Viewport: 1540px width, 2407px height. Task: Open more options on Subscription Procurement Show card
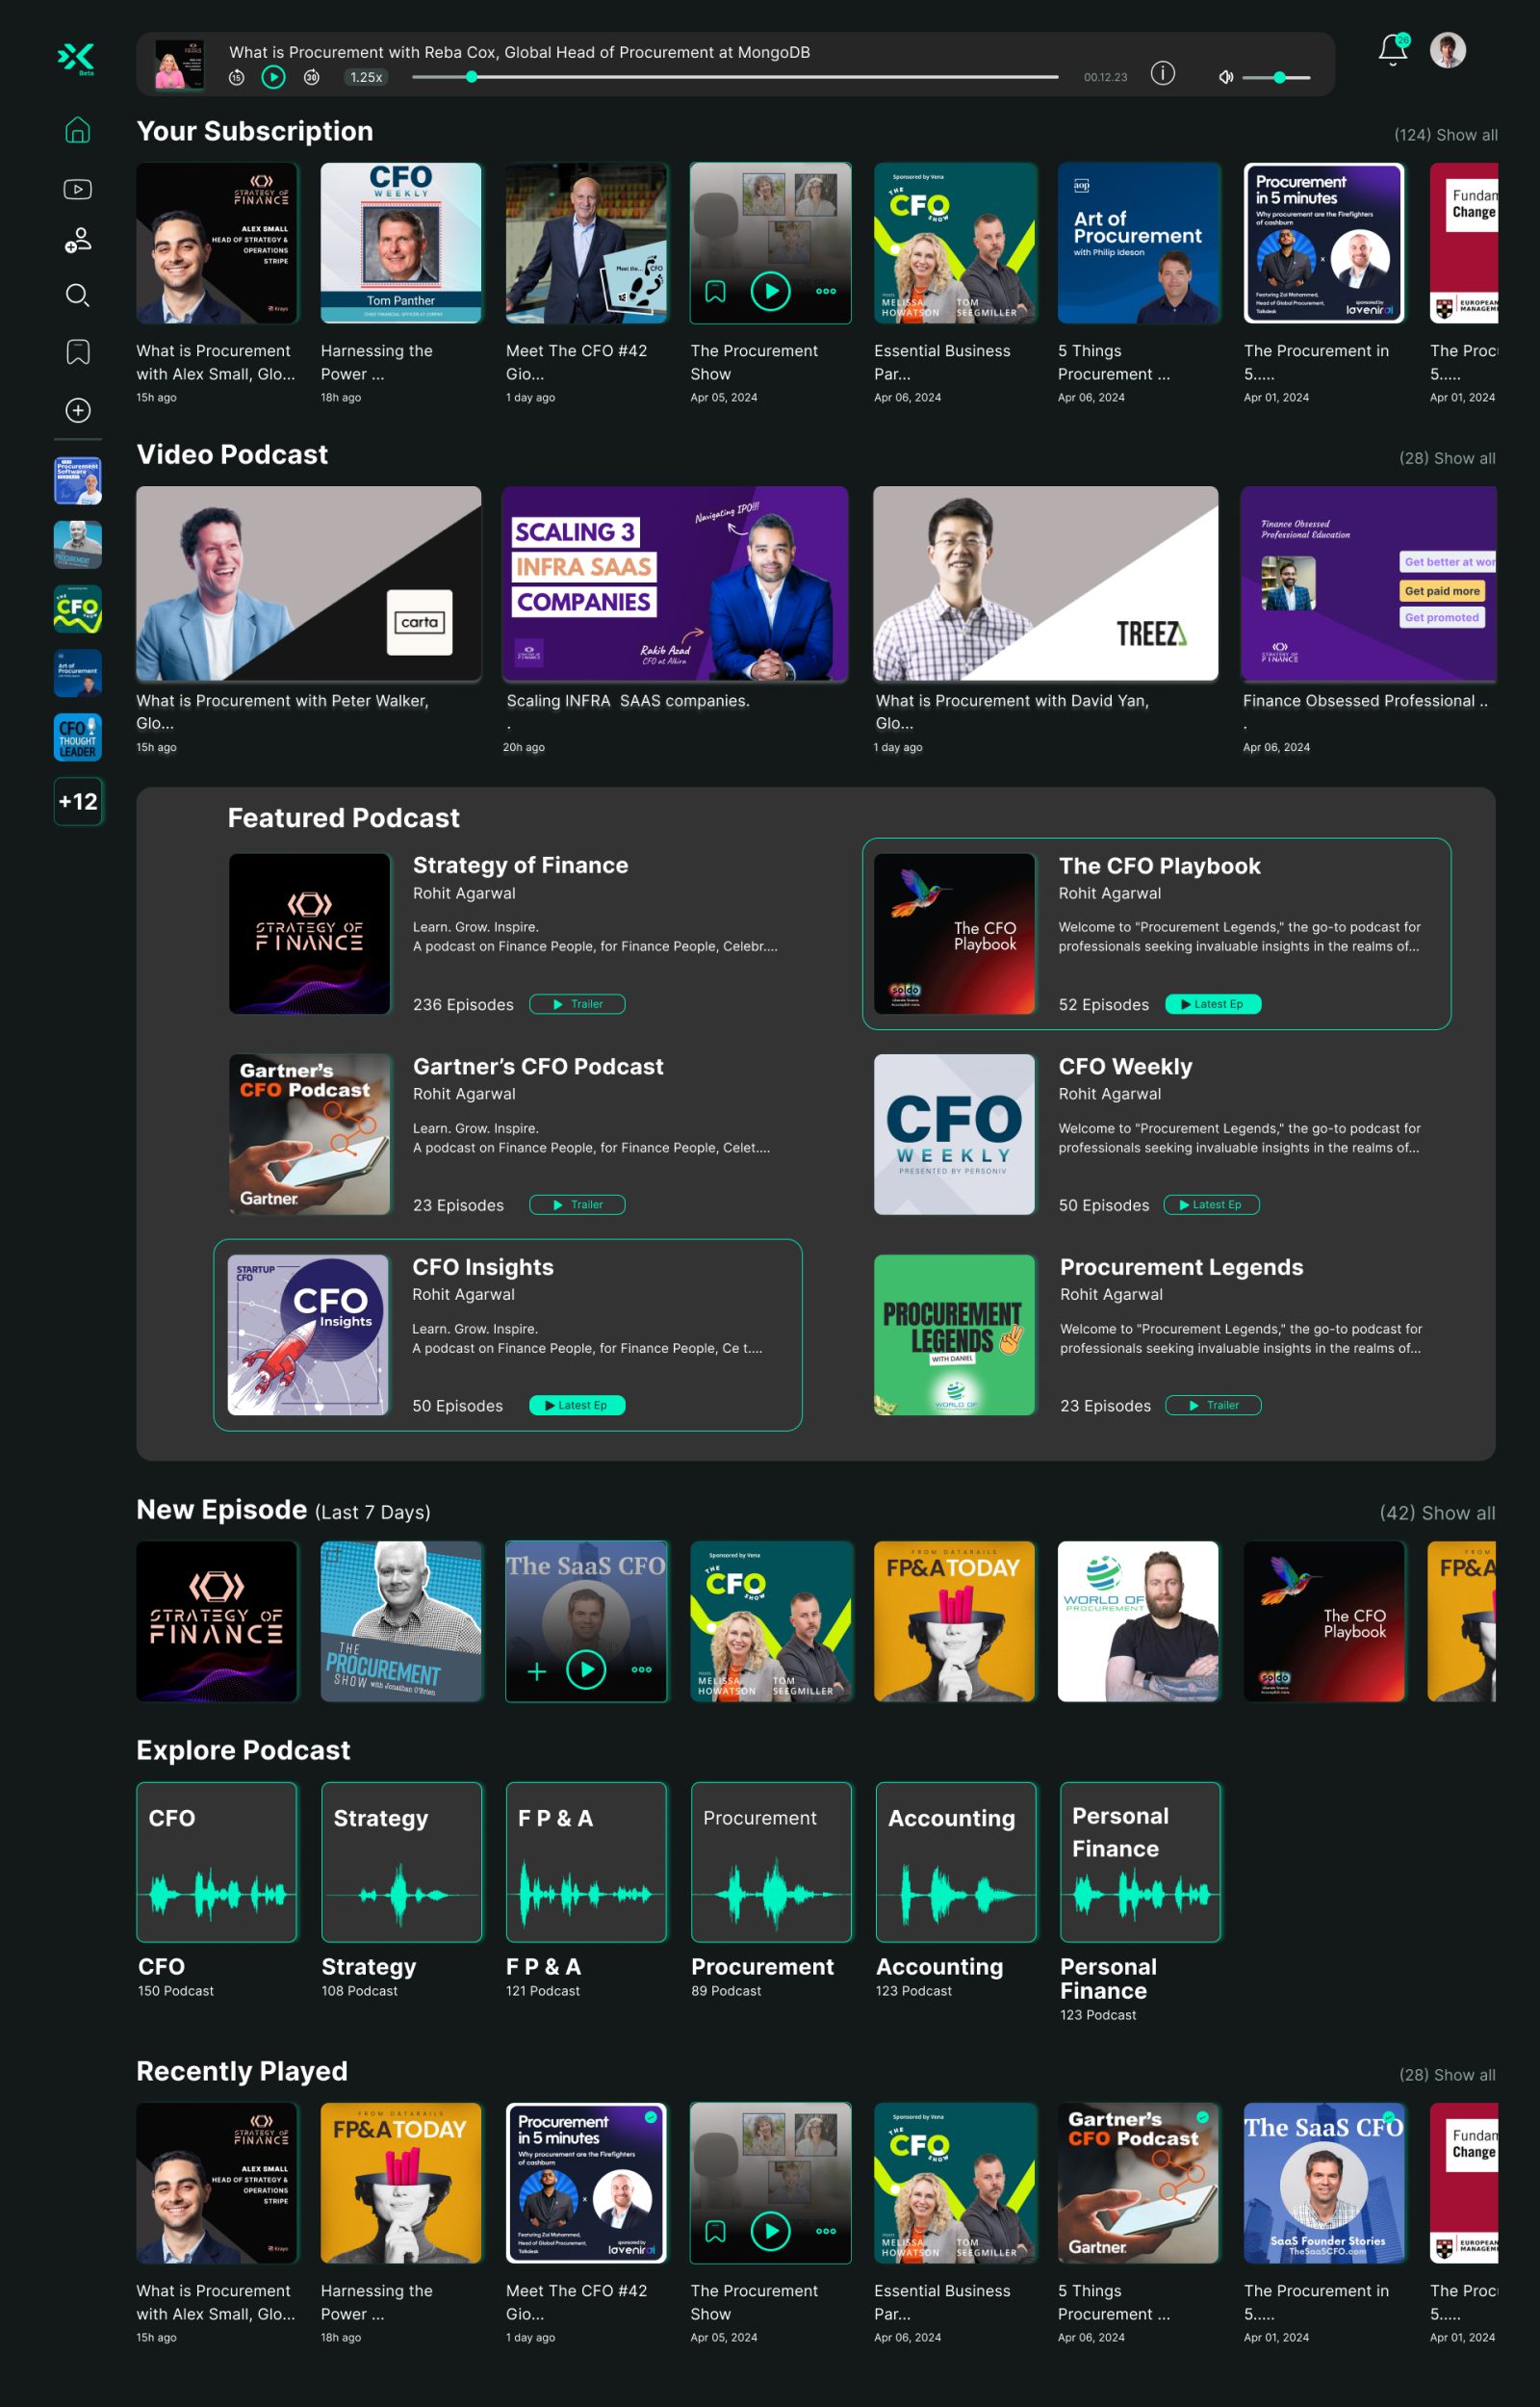click(x=825, y=291)
